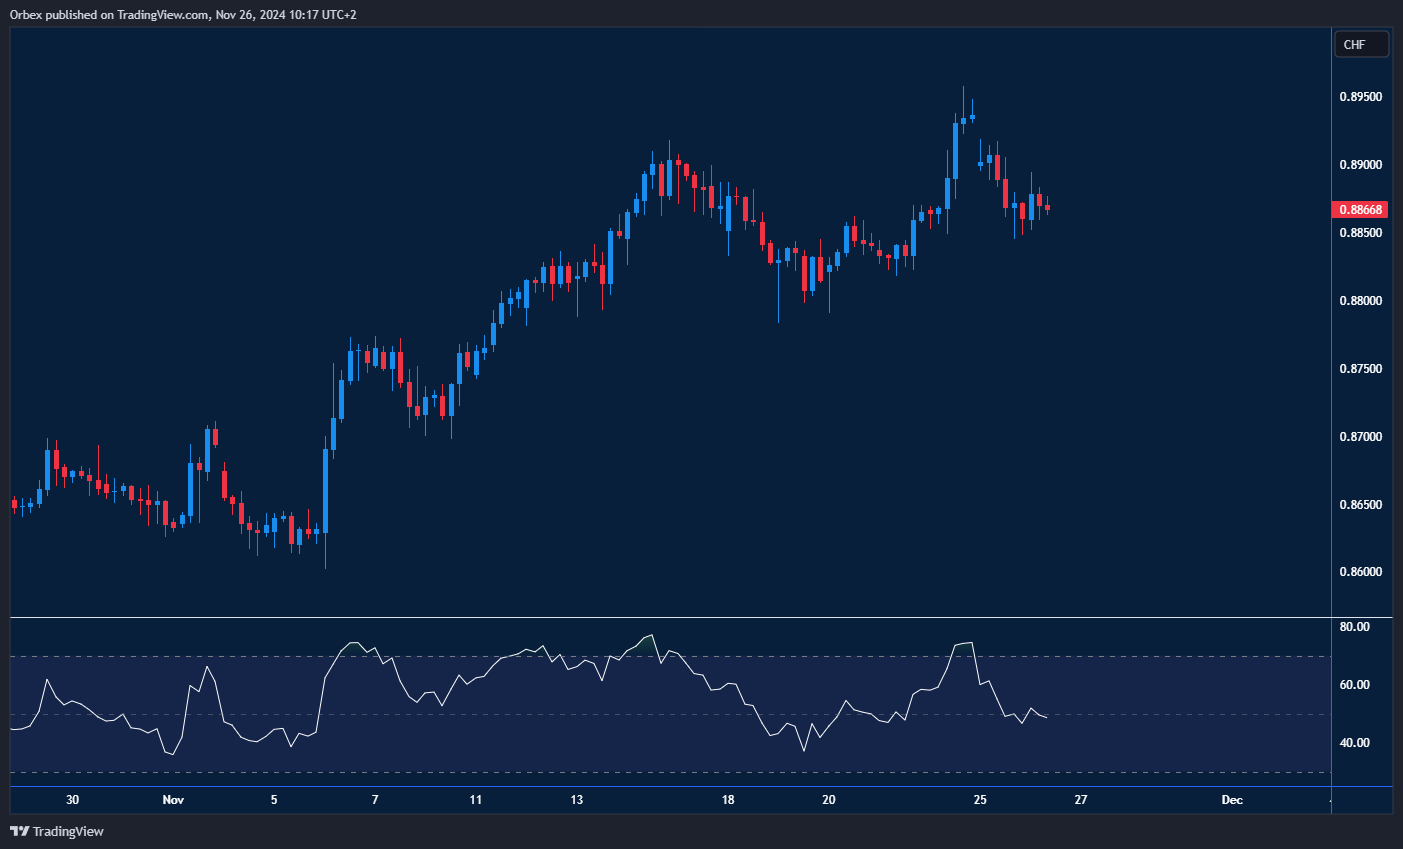This screenshot has width=1403, height=849.
Task: Select the 0.86000 price axis label
Action: tap(1360, 572)
